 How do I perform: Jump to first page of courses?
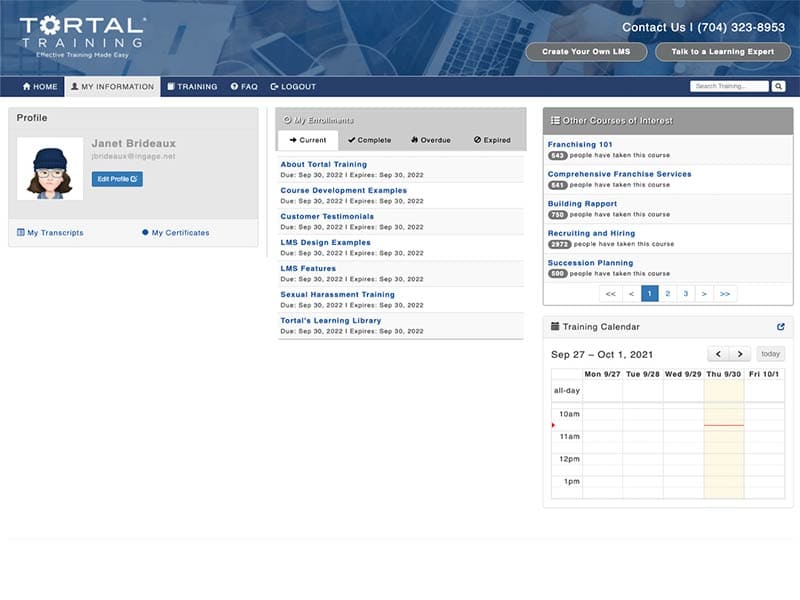[610, 294]
